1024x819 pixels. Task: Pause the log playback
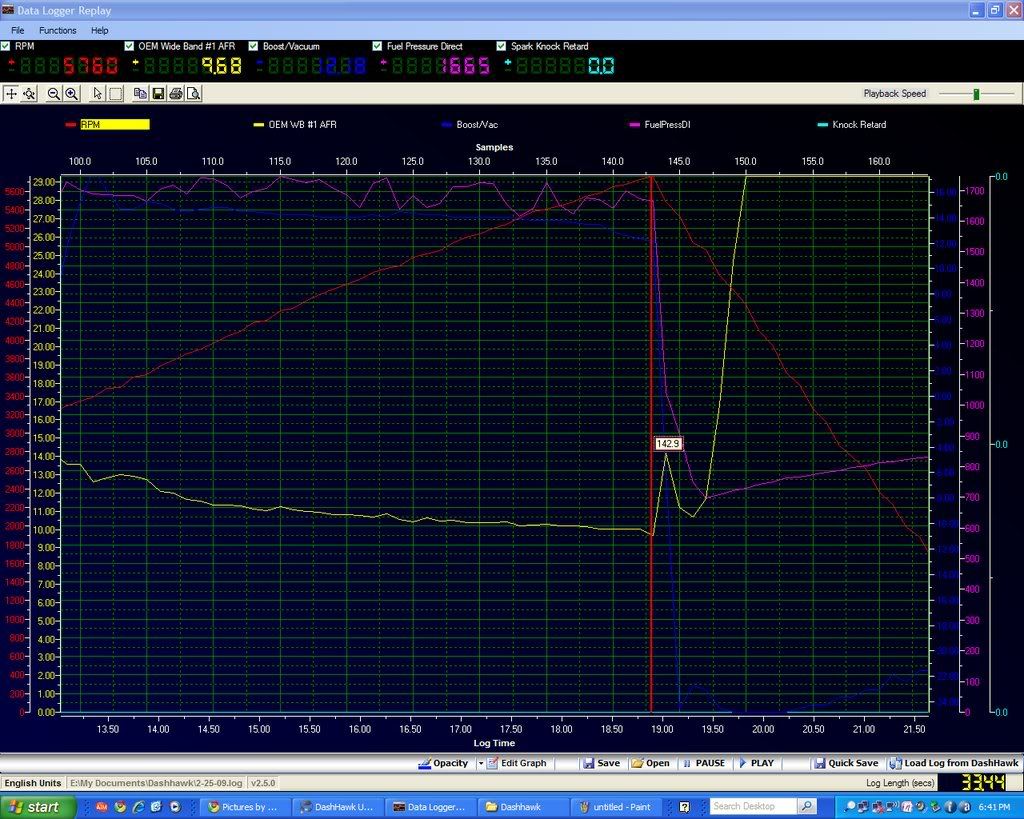click(704, 763)
